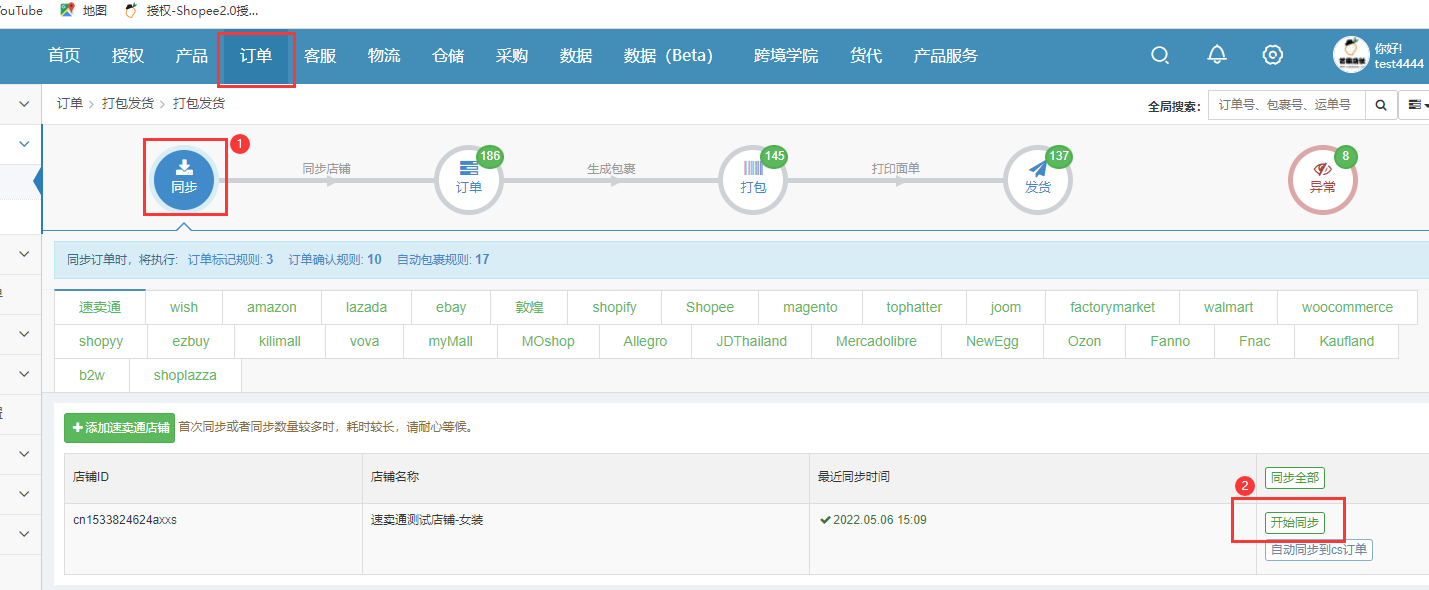Click the search magnifier icon in top bar
Screen dimensions: 1429x590
coord(1160,55)
